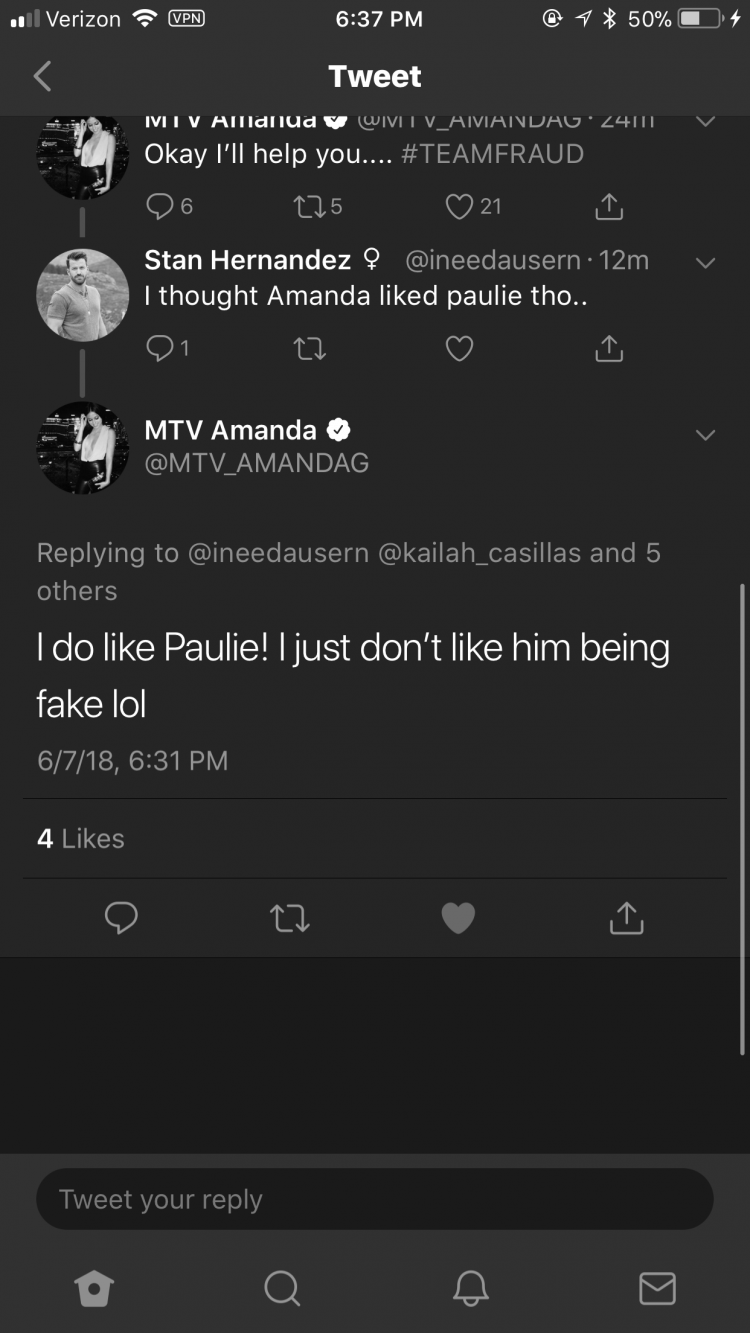View the 4 Likes list
This screenshot has width=750, height=1333.
(81, 838)
